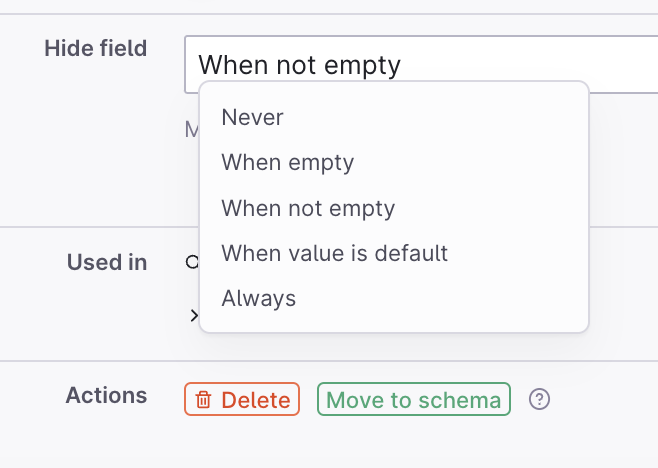Click the 'Actions' label
Viewport: 658px width, 468px height.
pos(106,395)
